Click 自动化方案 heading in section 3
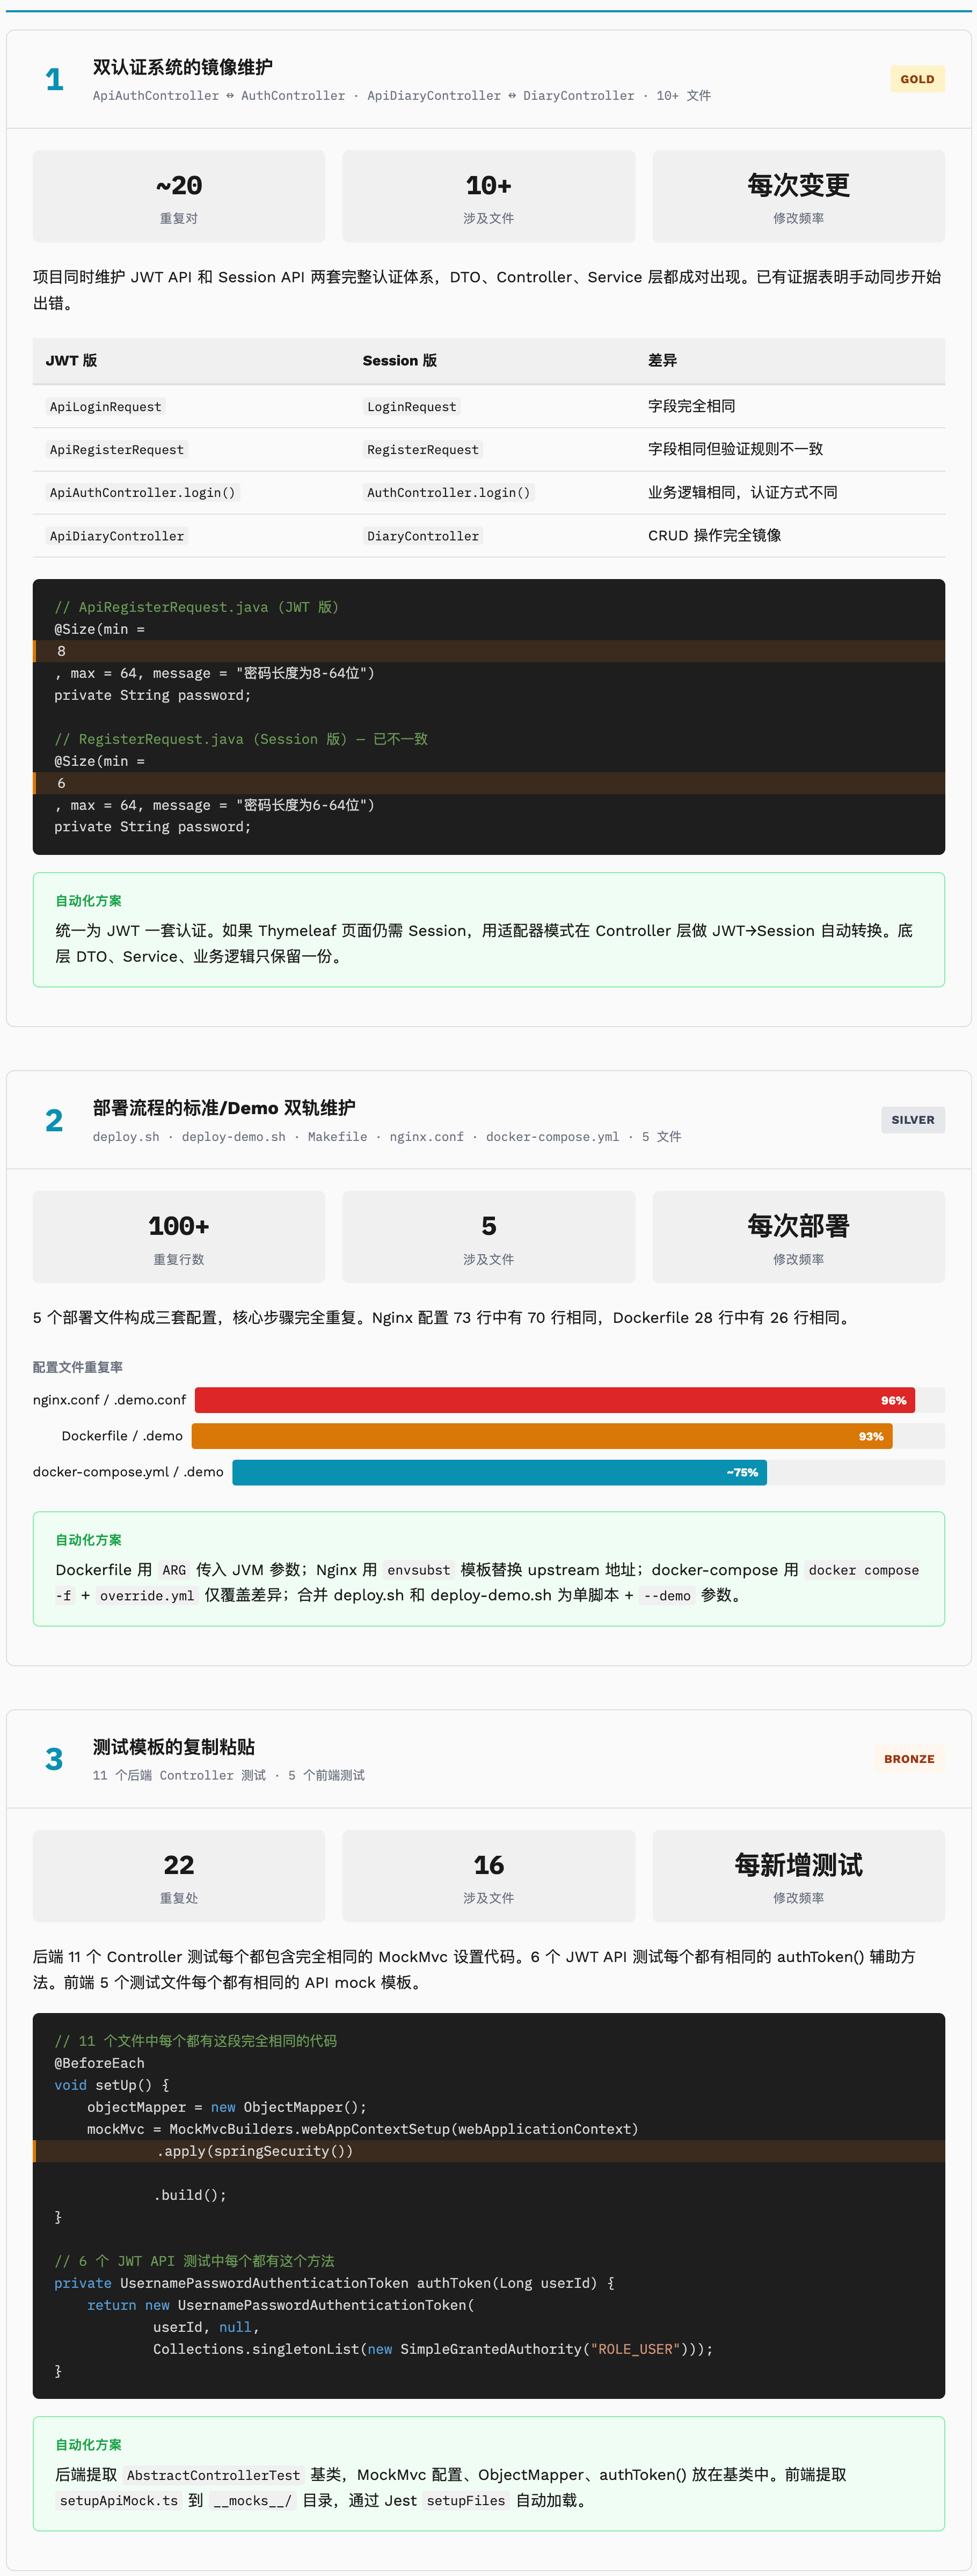This screenshot has width=977, height=2576. (89, 2445)
